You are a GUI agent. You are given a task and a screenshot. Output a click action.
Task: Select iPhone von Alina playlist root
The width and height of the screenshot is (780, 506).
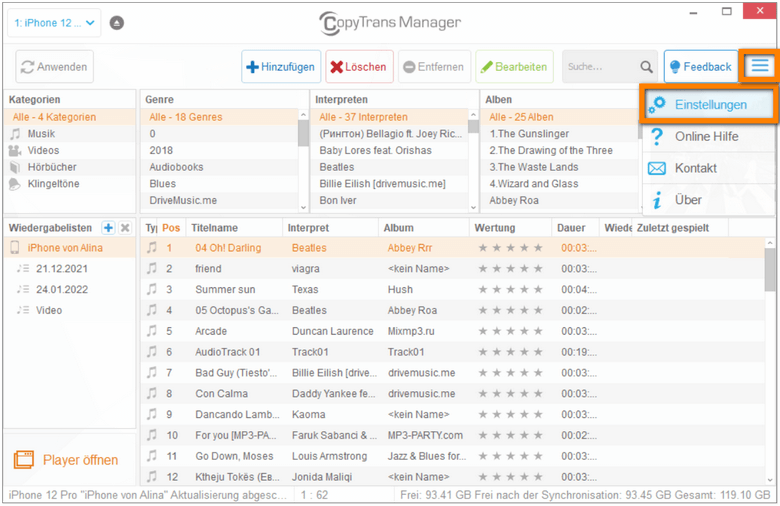click(70, 248)
